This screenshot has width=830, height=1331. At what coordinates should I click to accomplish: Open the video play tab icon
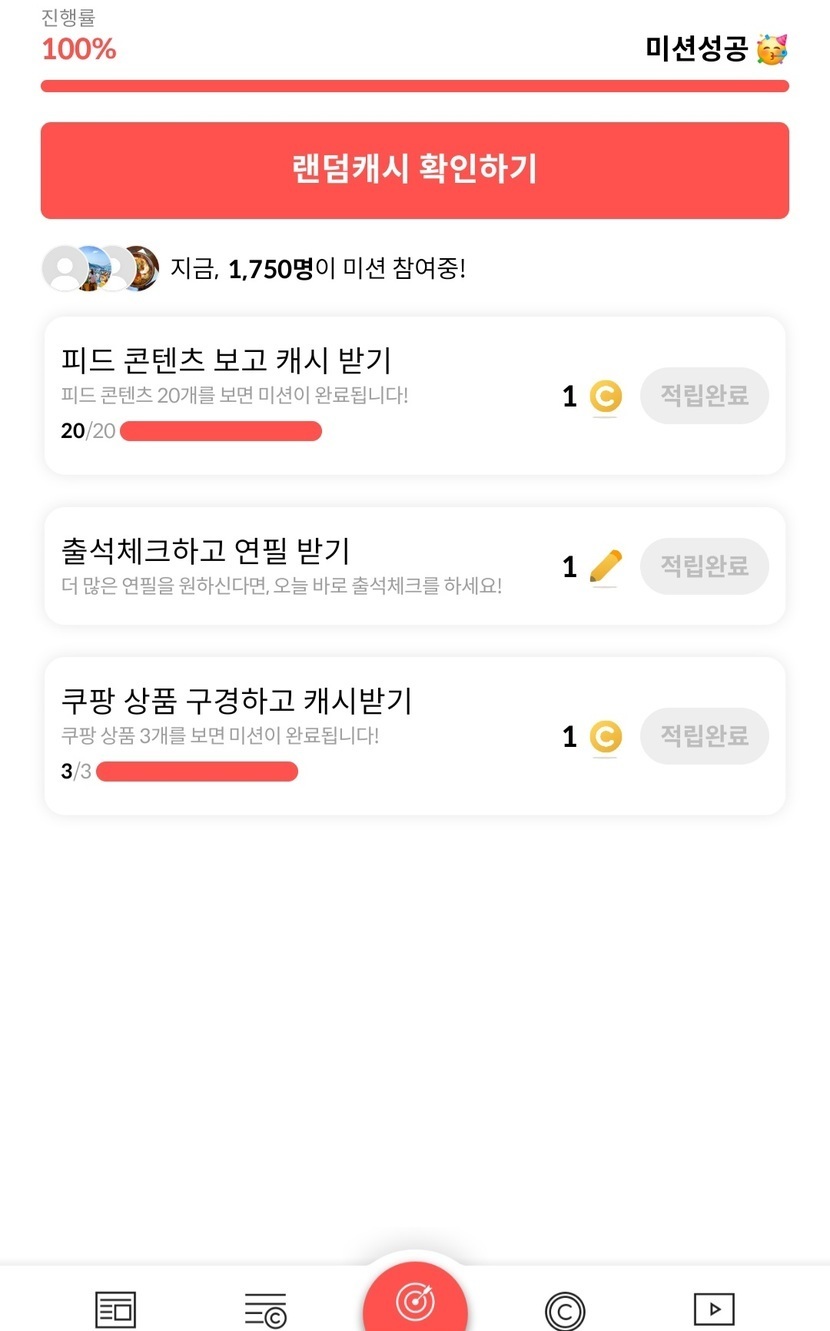714,1308
